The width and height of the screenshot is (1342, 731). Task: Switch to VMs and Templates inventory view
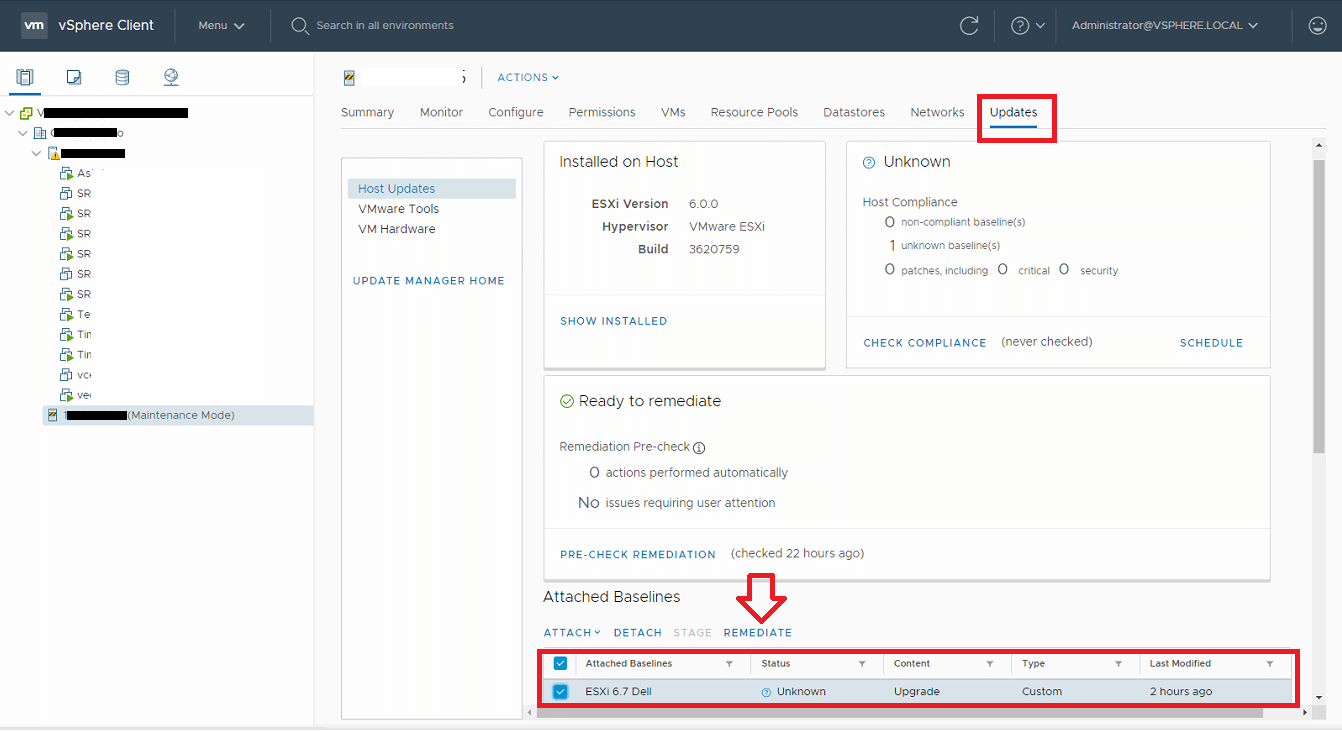73,77
